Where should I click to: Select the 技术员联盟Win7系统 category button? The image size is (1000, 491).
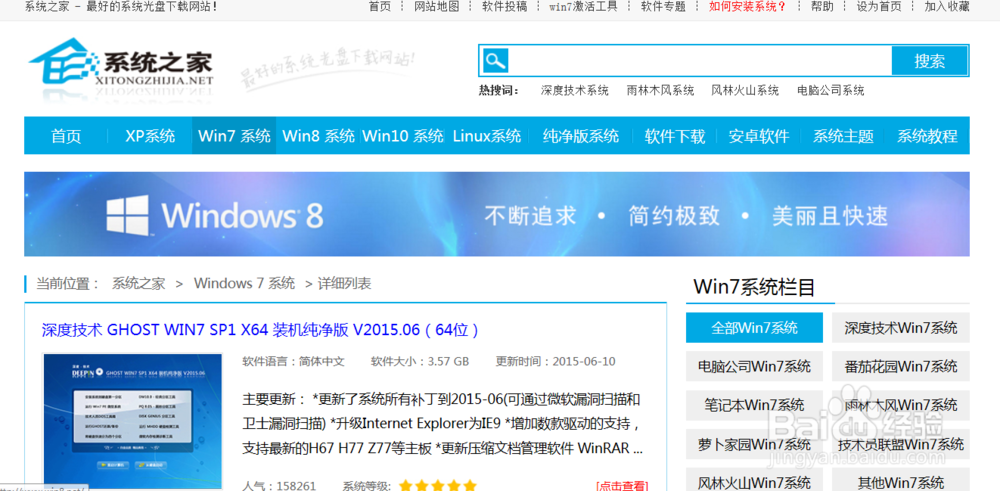coord(901,444)
